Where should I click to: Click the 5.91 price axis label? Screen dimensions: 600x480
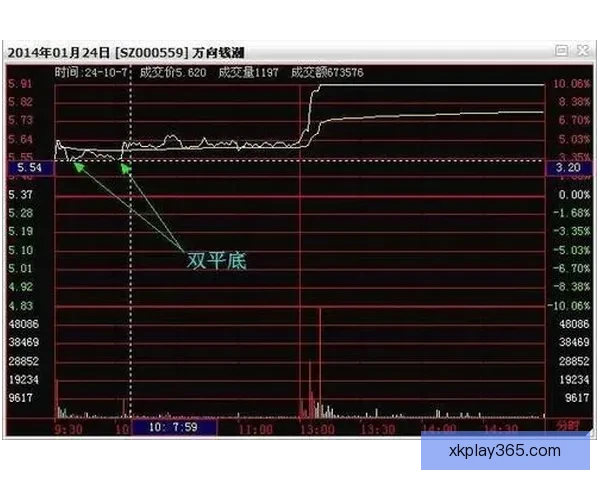pyautogui.click(x=20, y=83)
